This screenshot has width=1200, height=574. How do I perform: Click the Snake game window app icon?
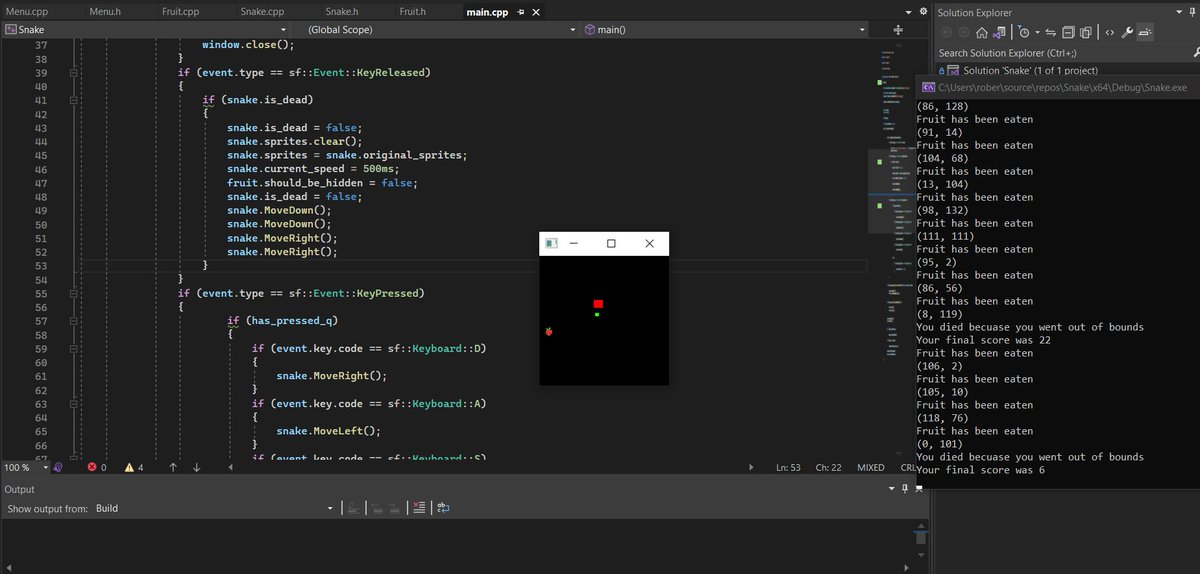551,243
